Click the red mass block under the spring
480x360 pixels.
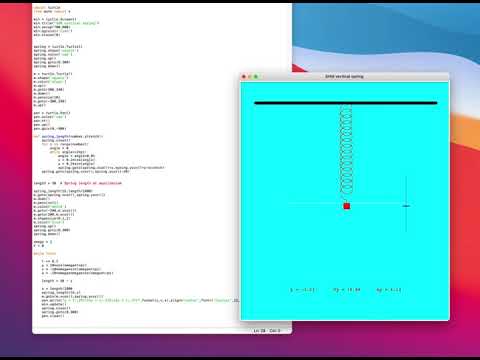(347, 206)
